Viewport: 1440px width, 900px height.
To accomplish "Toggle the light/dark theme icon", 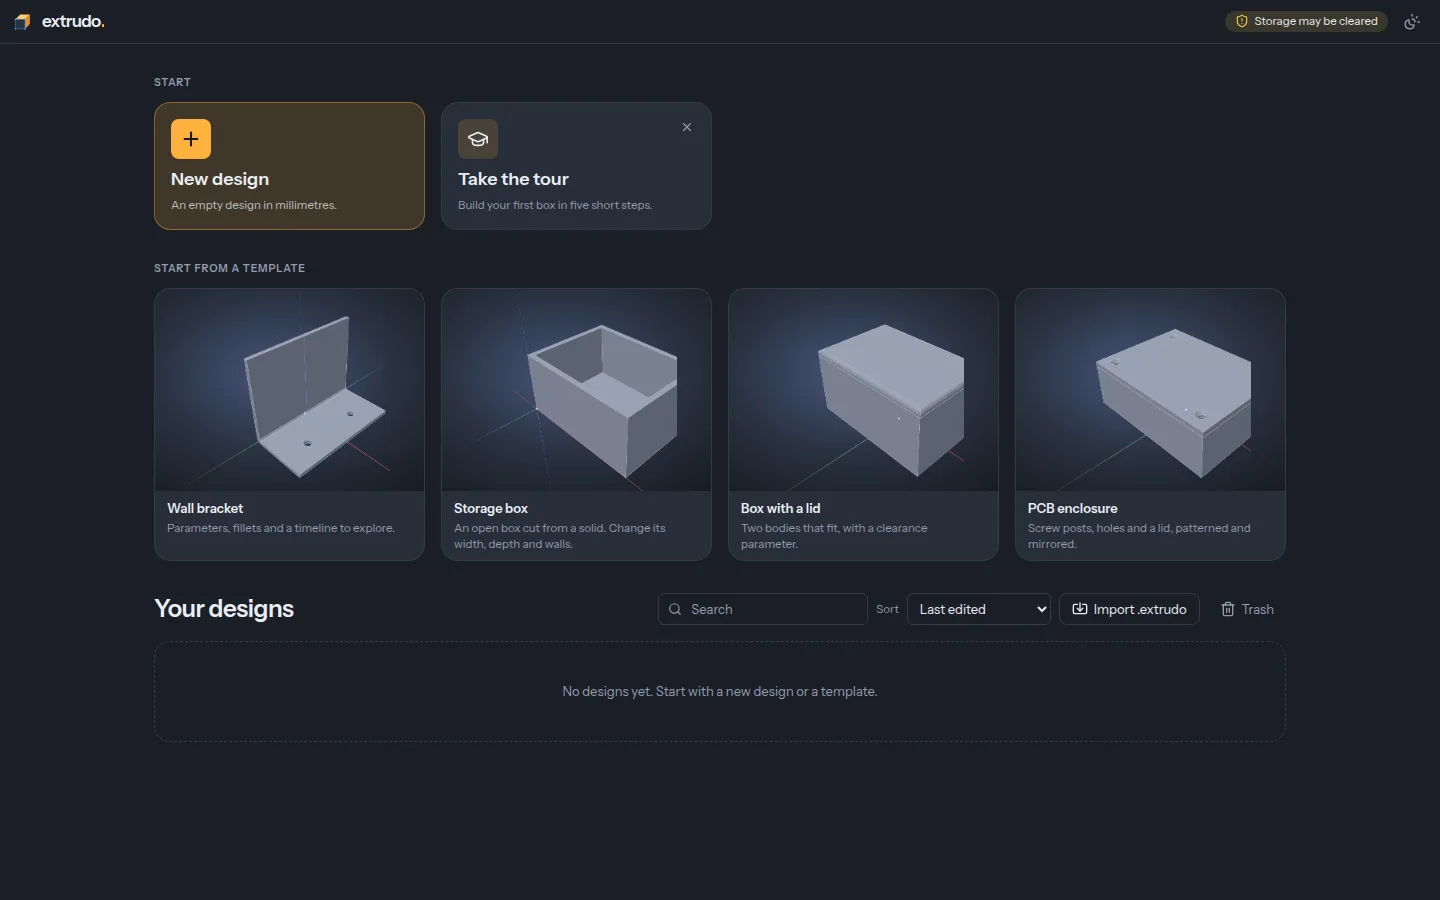I will [x=1412, y=21].
